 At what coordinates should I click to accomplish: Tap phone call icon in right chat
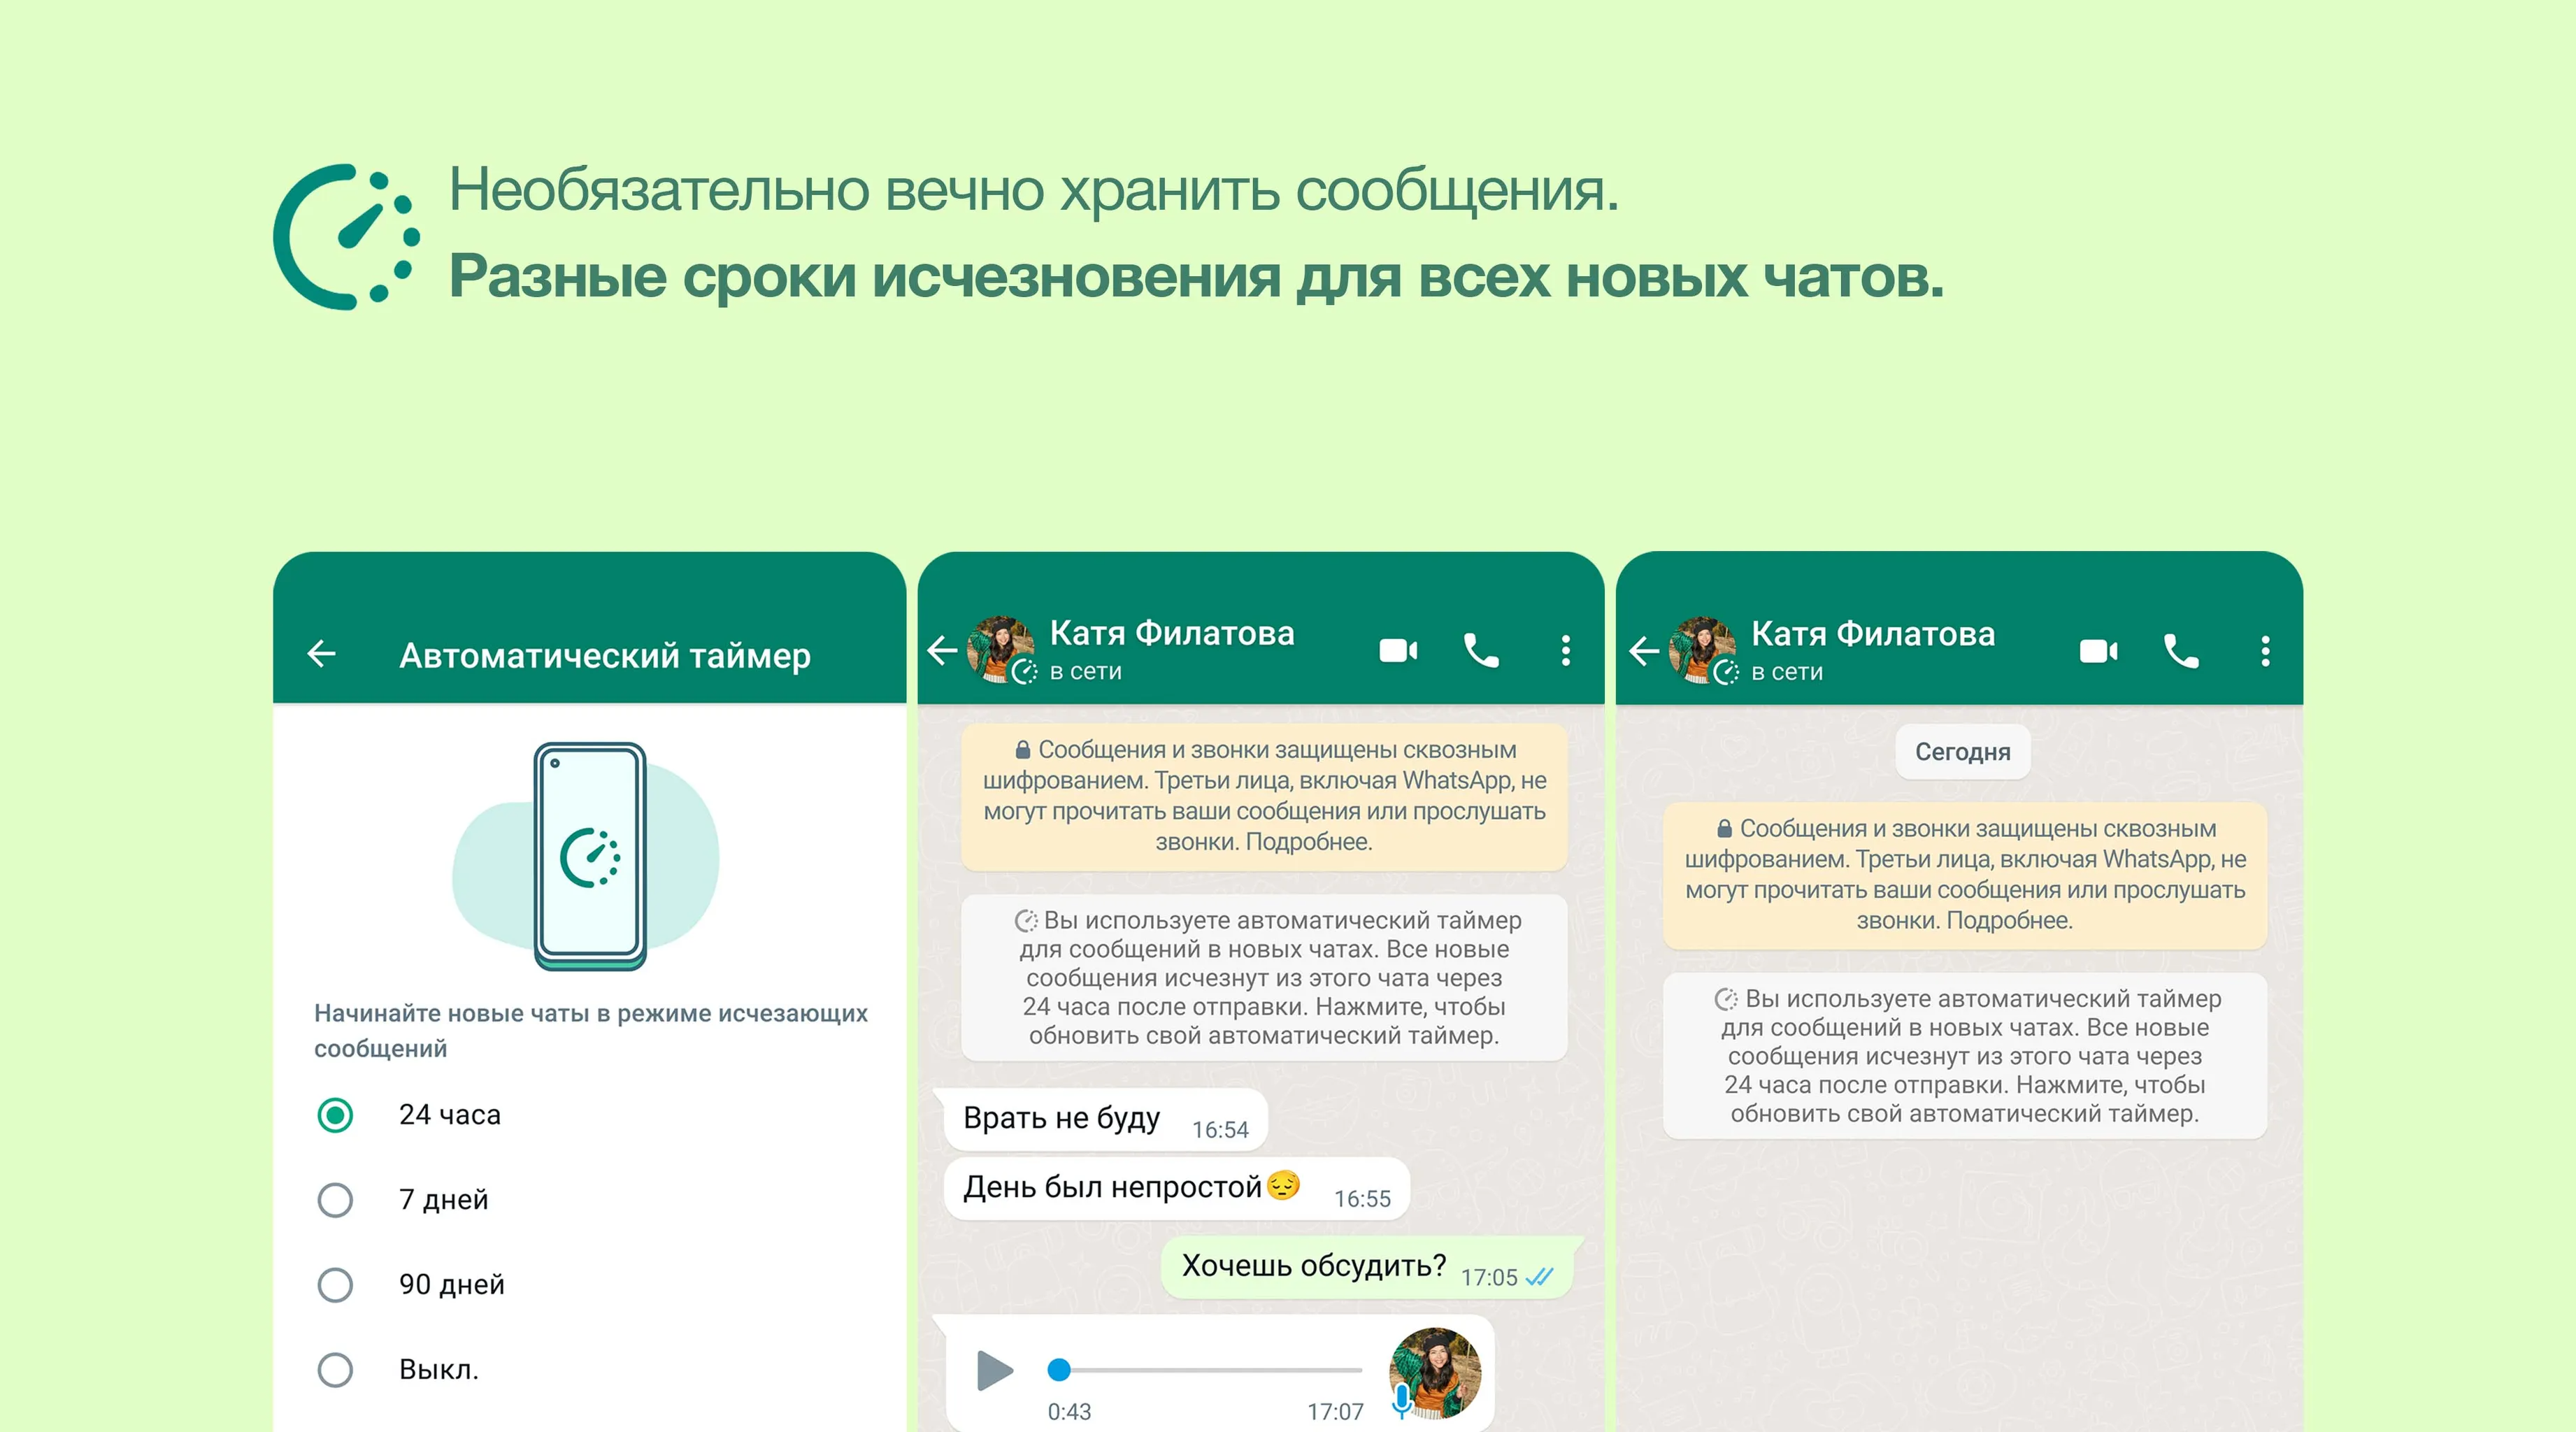(2181, 652)
